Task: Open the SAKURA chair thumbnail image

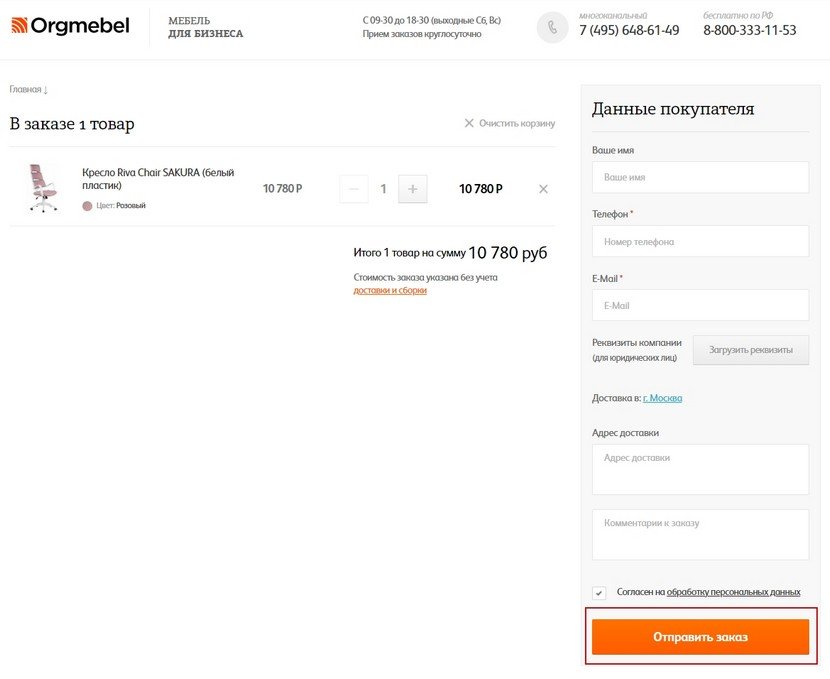Action: tap(43, 187)
